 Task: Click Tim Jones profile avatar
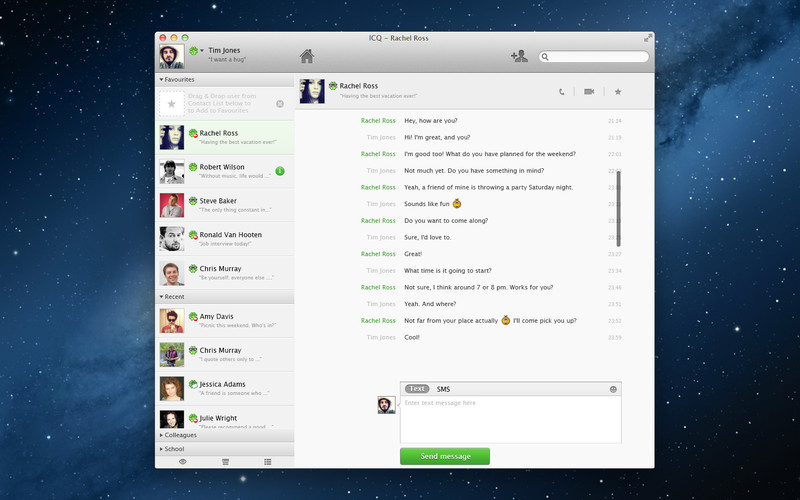click(171, 56)
